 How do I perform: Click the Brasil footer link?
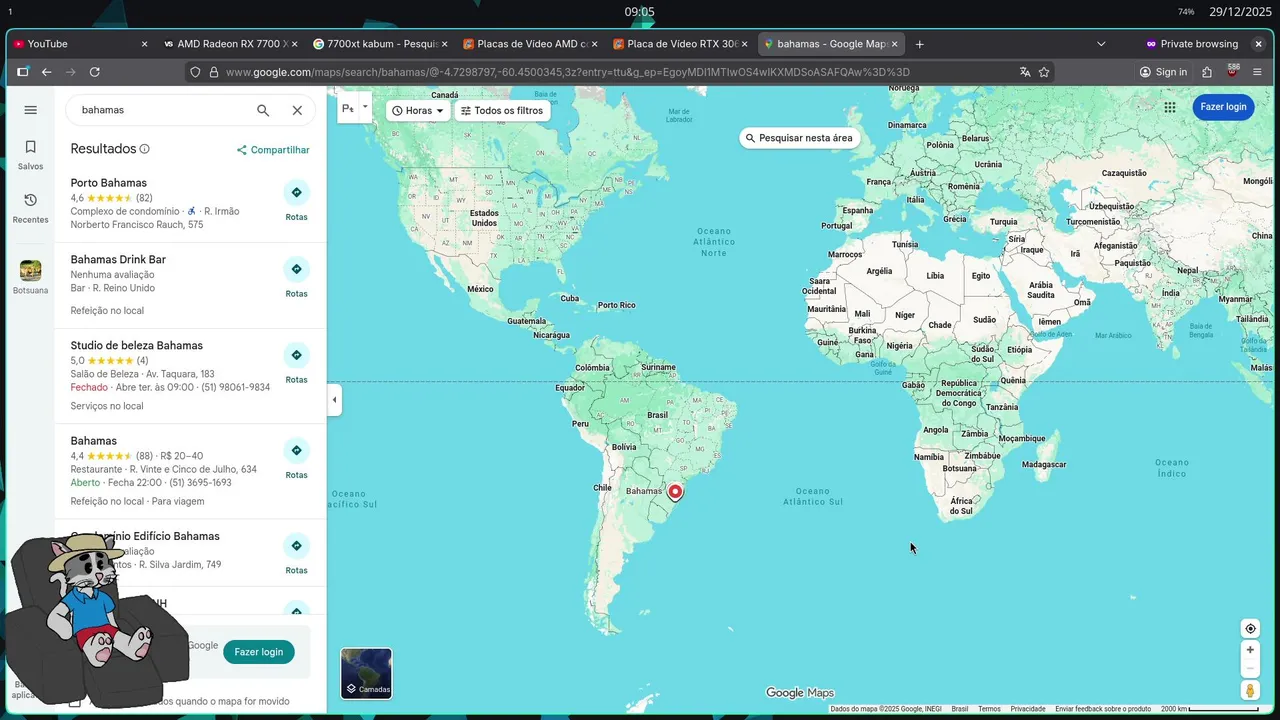pyautogui.click(x=960, y=709)
